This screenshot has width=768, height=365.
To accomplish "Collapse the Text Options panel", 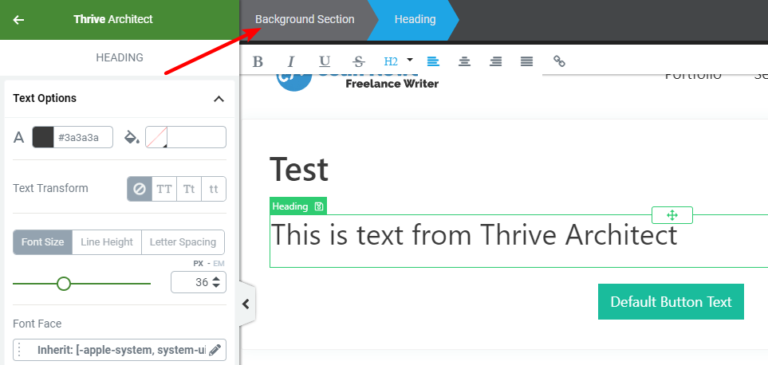I will (x=219, y=98).
